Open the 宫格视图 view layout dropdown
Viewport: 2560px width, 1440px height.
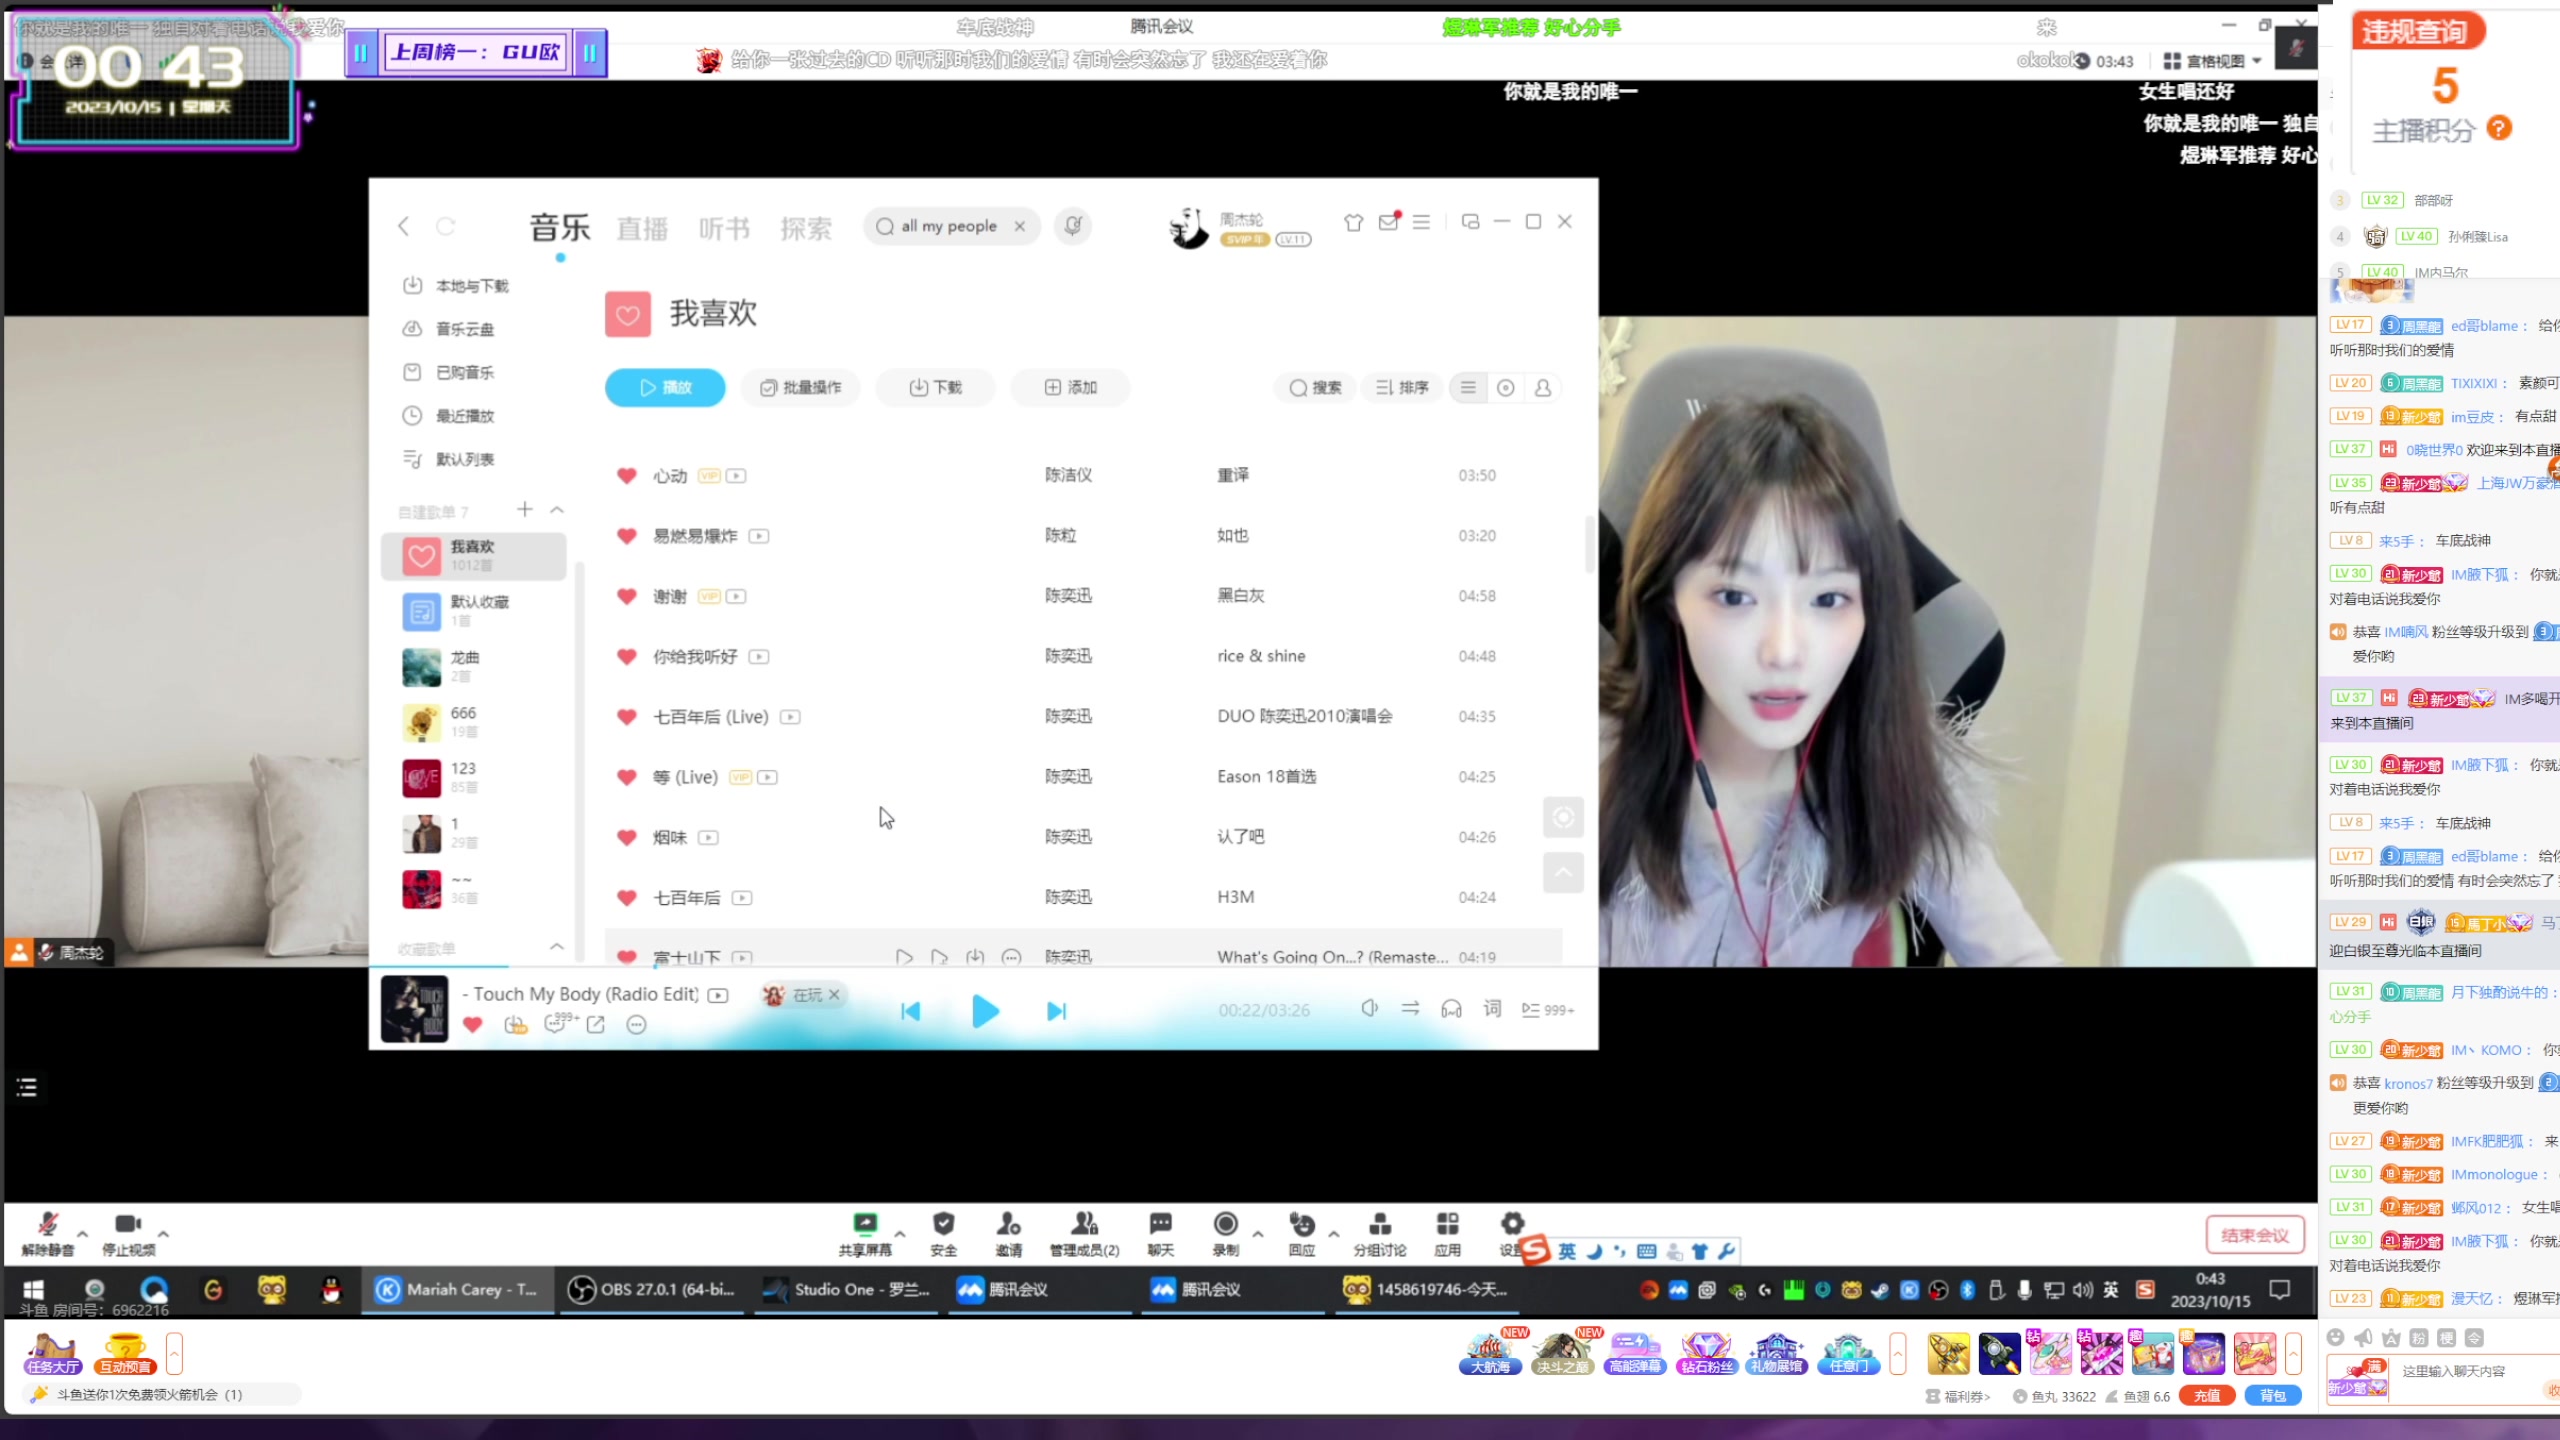tap(2215, 60)
